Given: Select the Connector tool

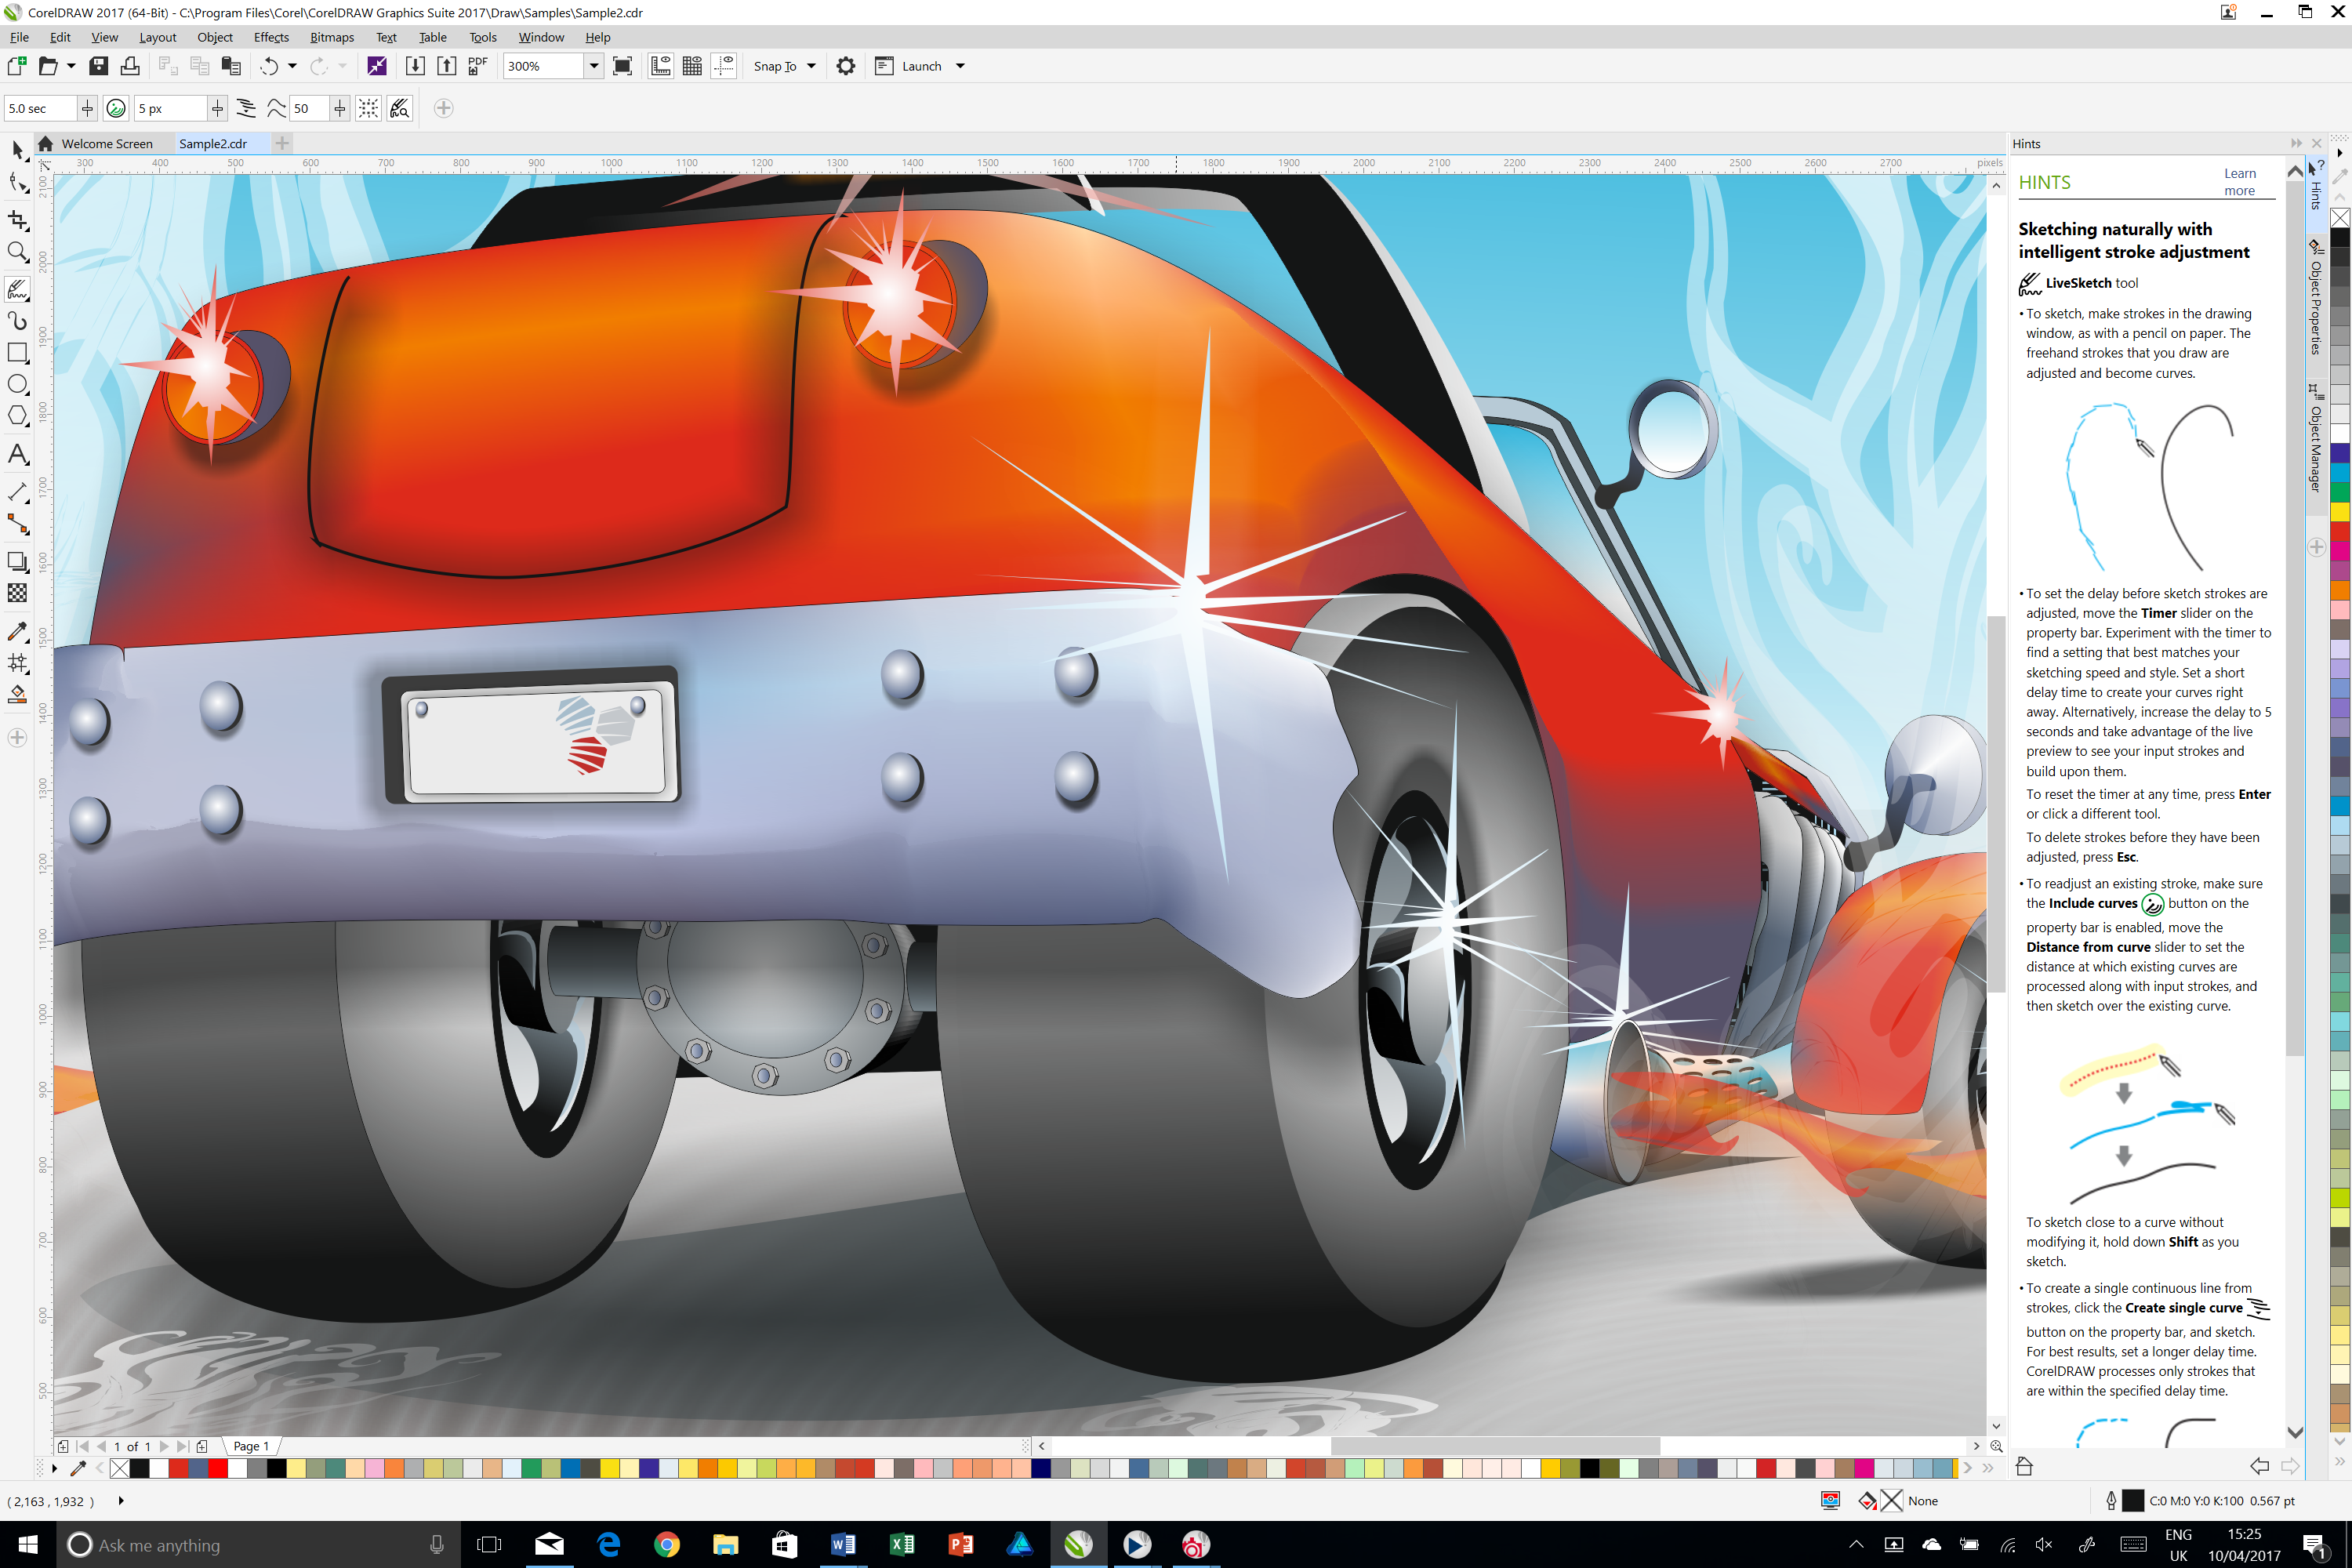Looking at the screenshot, I should [17, 524].
